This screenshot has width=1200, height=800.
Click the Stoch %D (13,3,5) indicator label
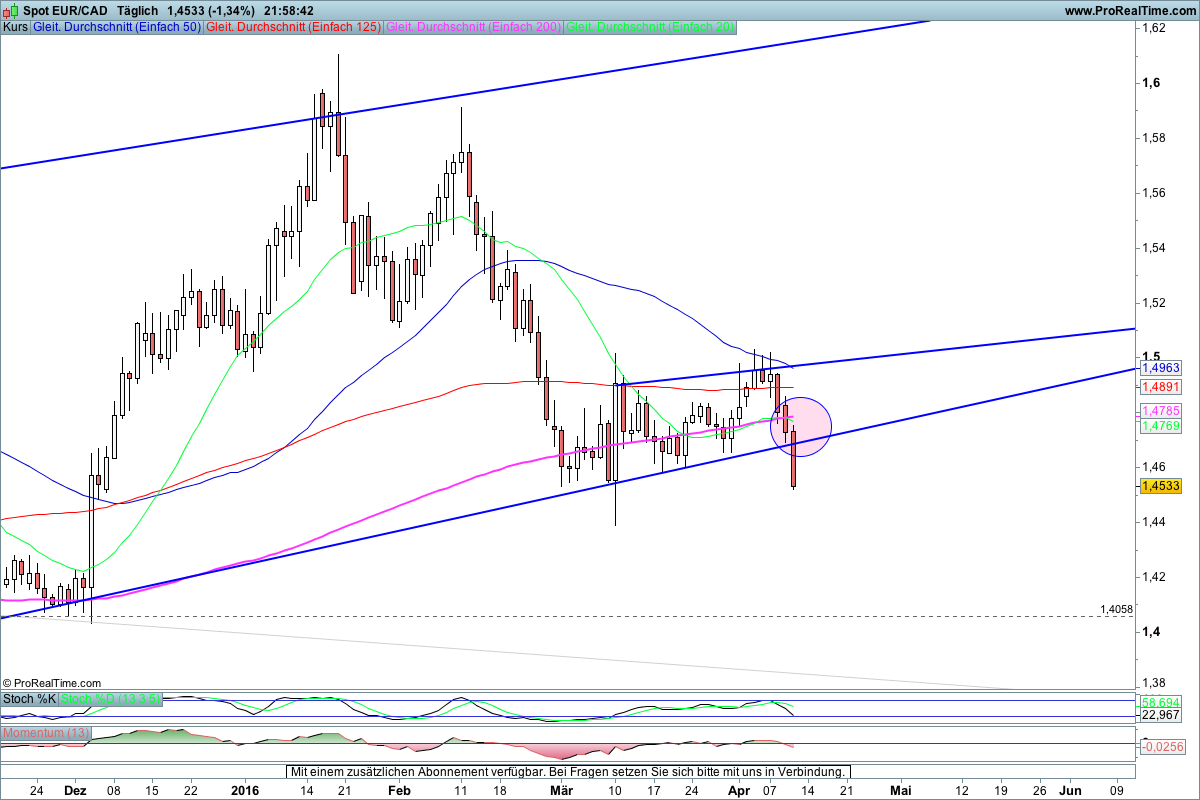110,699
